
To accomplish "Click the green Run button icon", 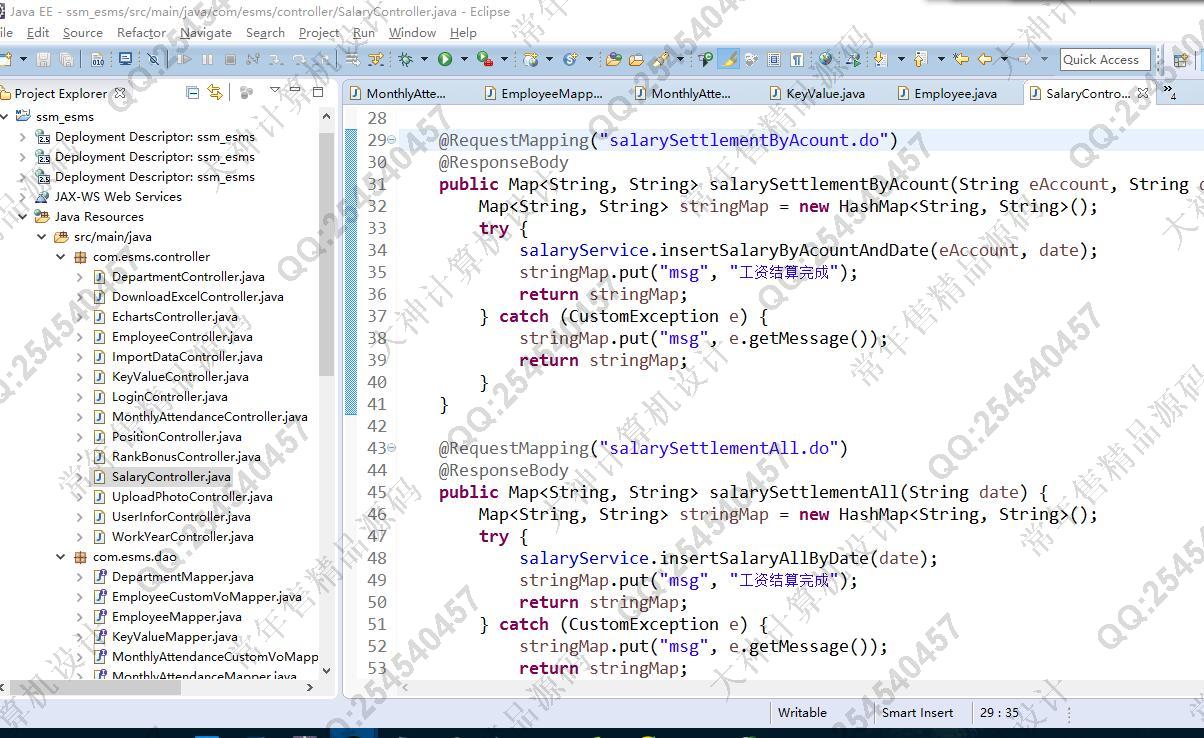I will click(445, 60).
